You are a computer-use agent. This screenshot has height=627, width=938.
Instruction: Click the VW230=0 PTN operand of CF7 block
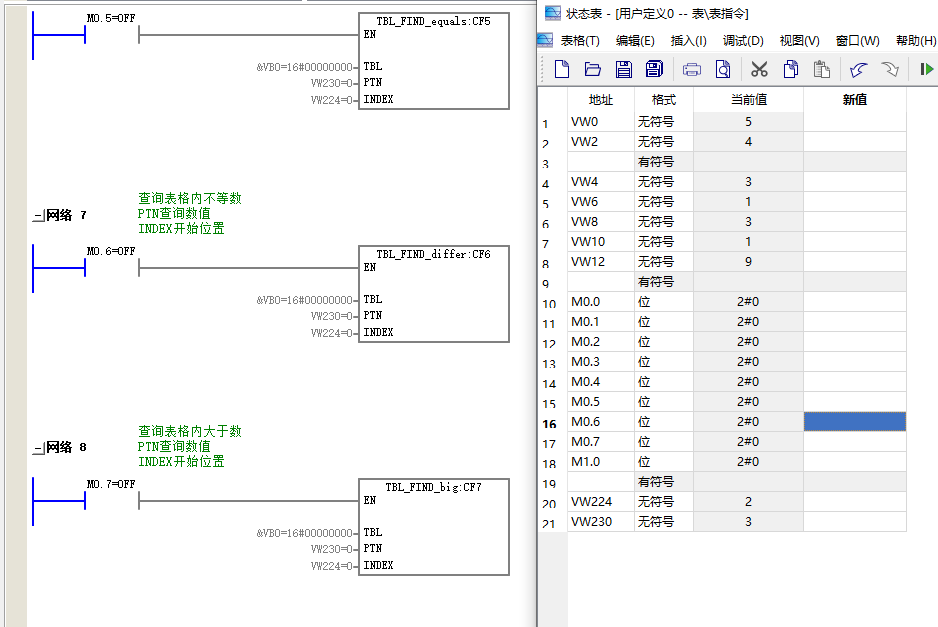pos(331,549)
